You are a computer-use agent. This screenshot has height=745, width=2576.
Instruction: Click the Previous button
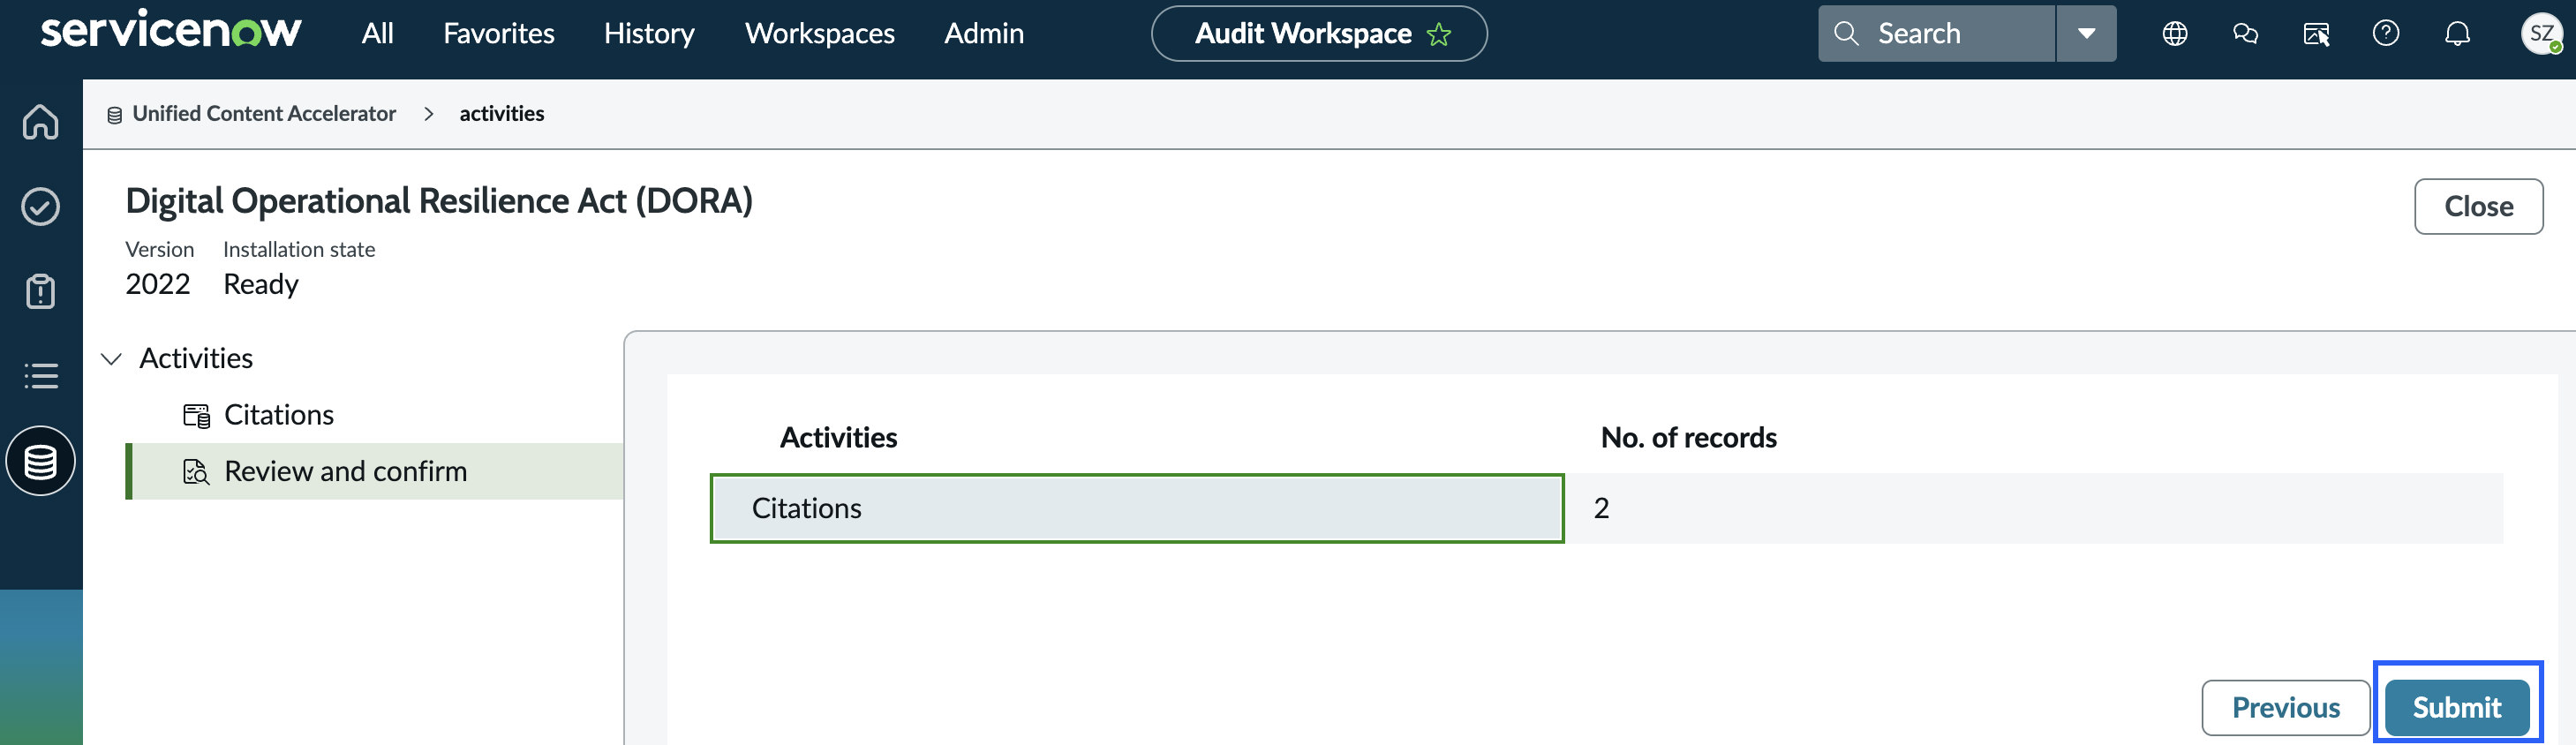[2286, 707]
